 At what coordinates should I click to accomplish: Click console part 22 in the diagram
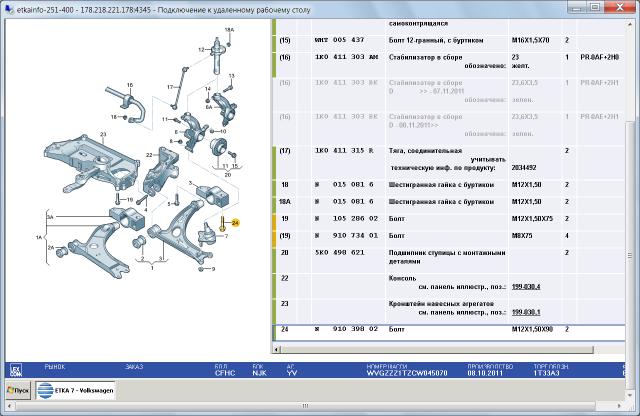click(x=161, y=171)
